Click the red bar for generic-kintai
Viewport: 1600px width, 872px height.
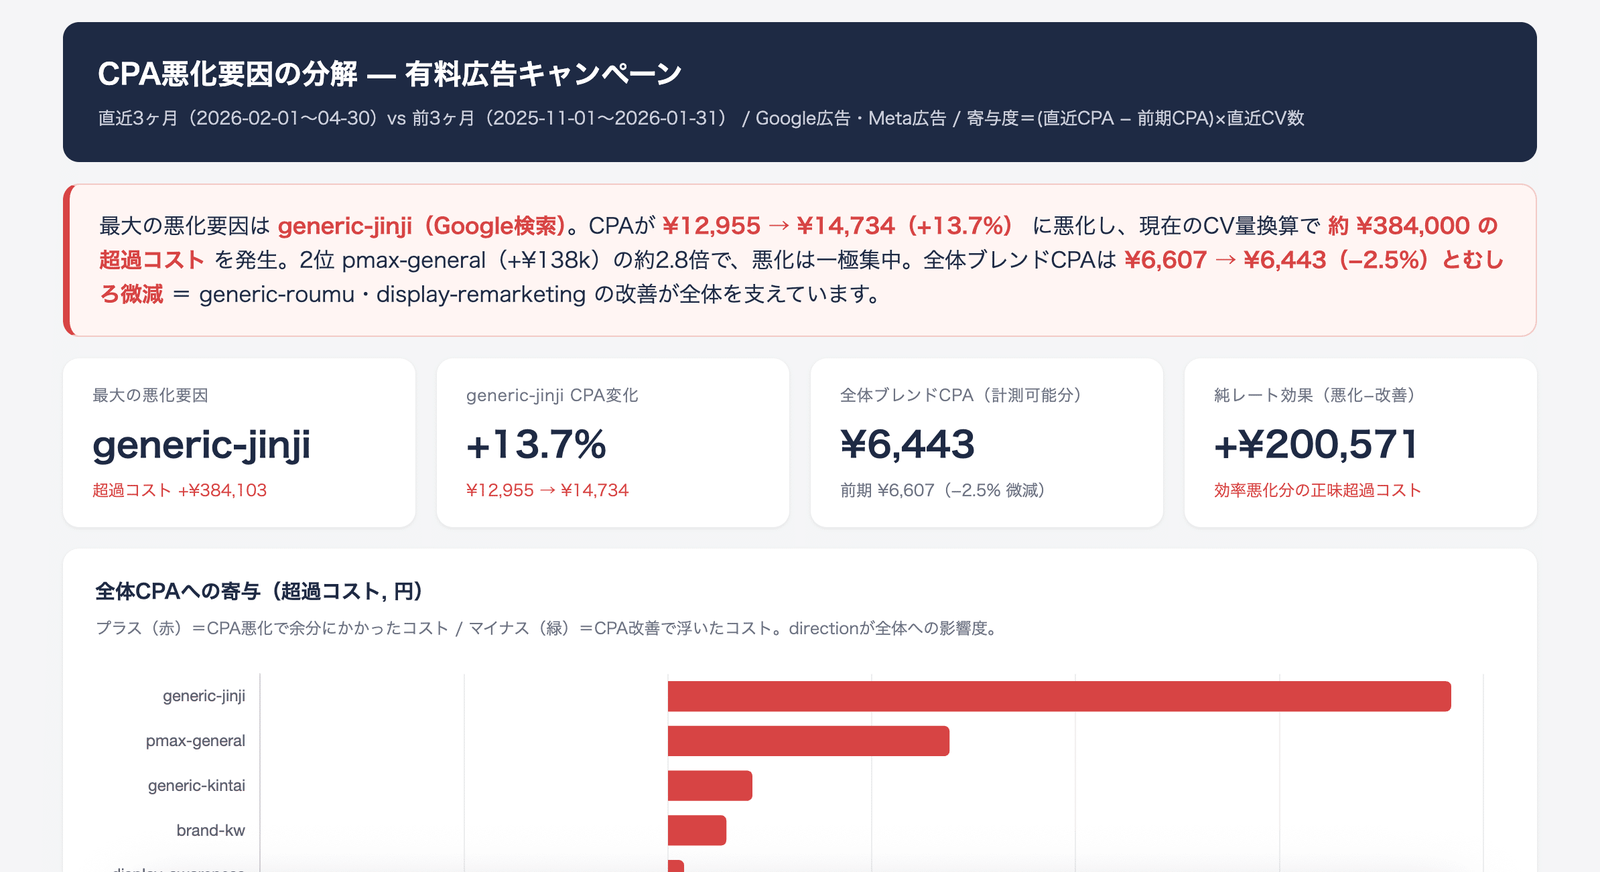[x=710, y=786]
